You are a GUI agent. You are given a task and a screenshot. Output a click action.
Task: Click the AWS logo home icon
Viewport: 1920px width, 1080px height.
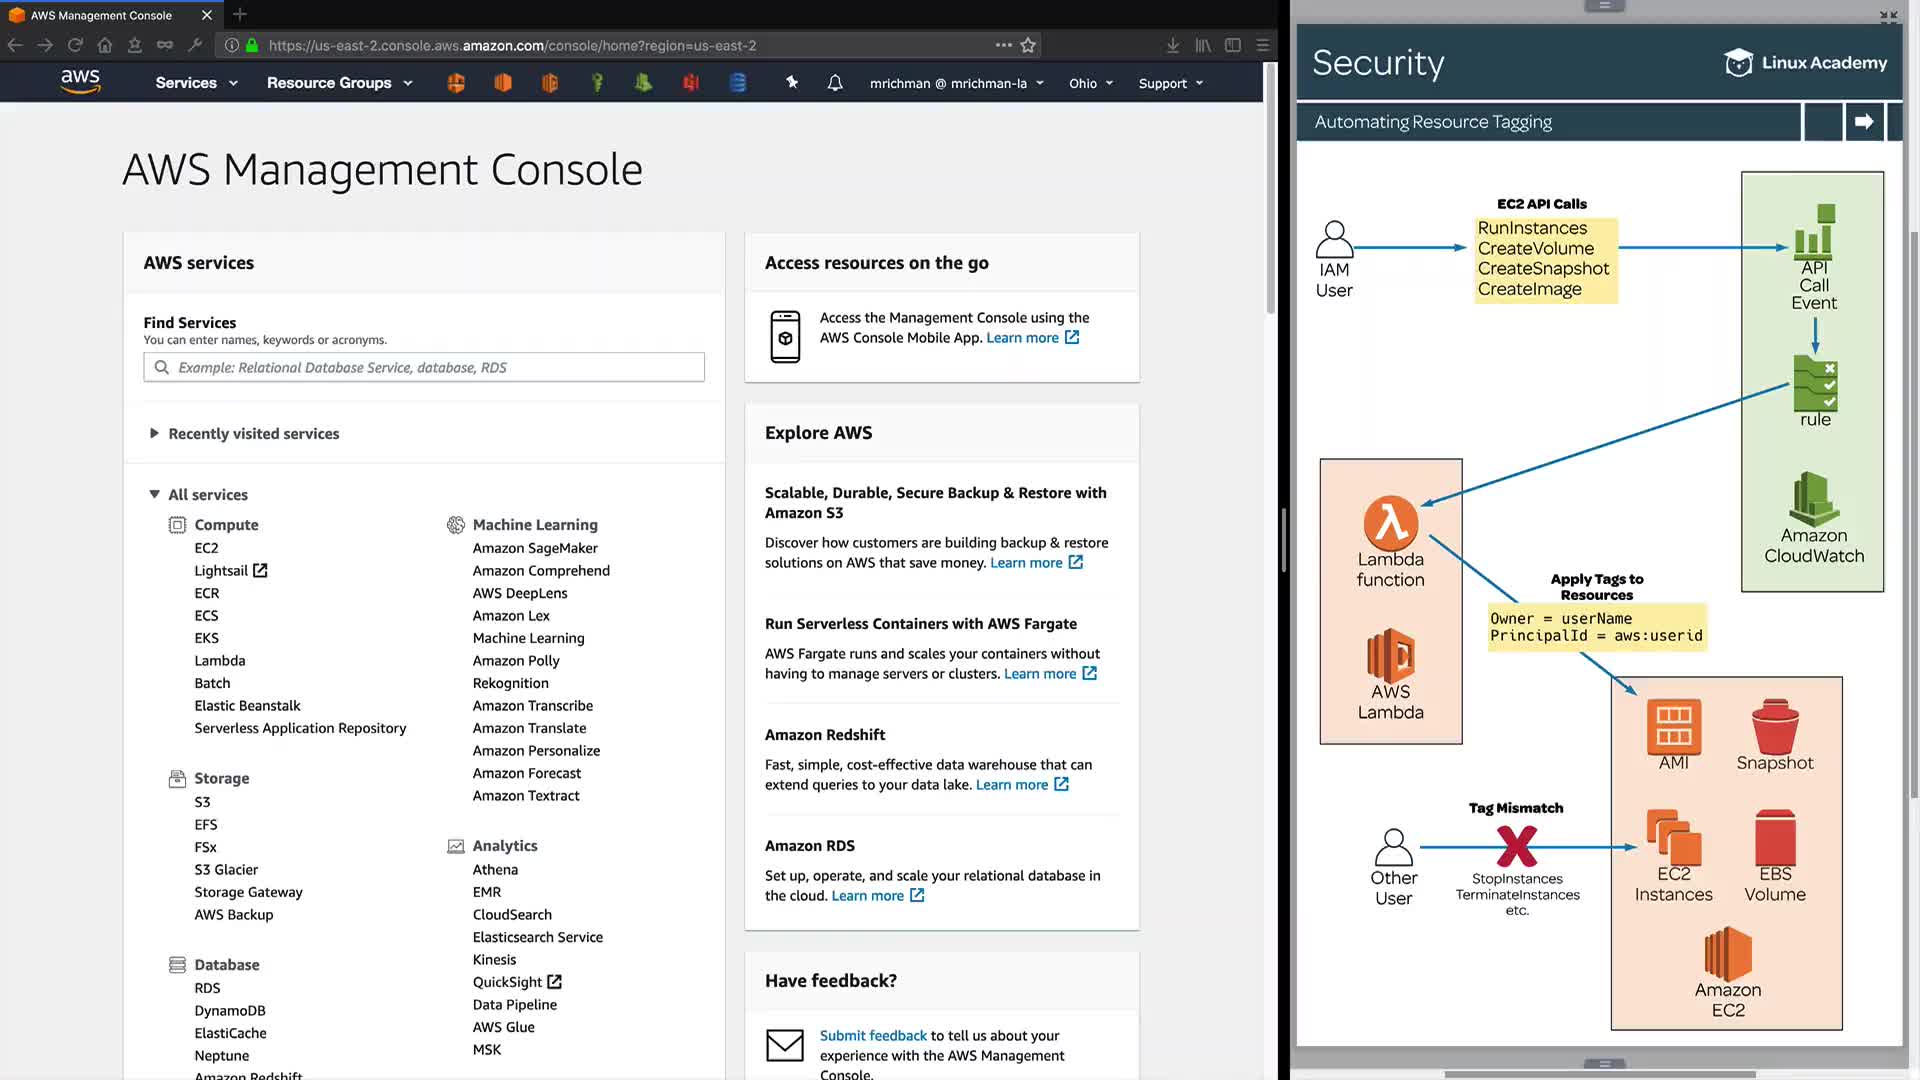click(x=80, y=82)
